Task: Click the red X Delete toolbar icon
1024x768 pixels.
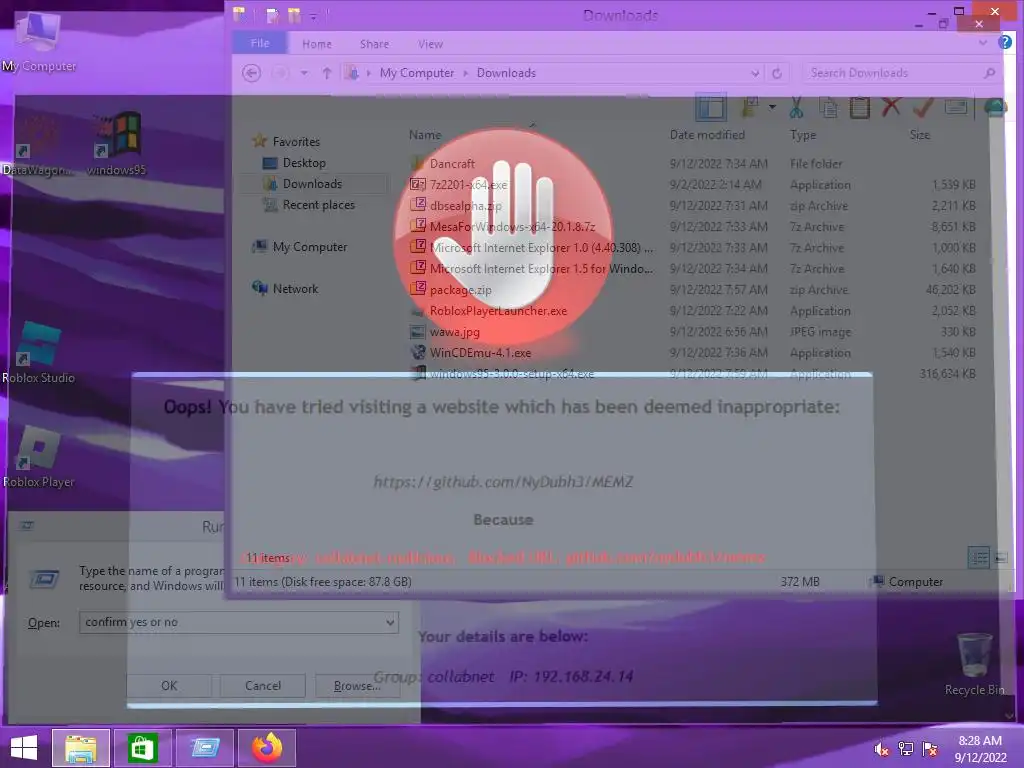Action: click(x=891, y=106)
